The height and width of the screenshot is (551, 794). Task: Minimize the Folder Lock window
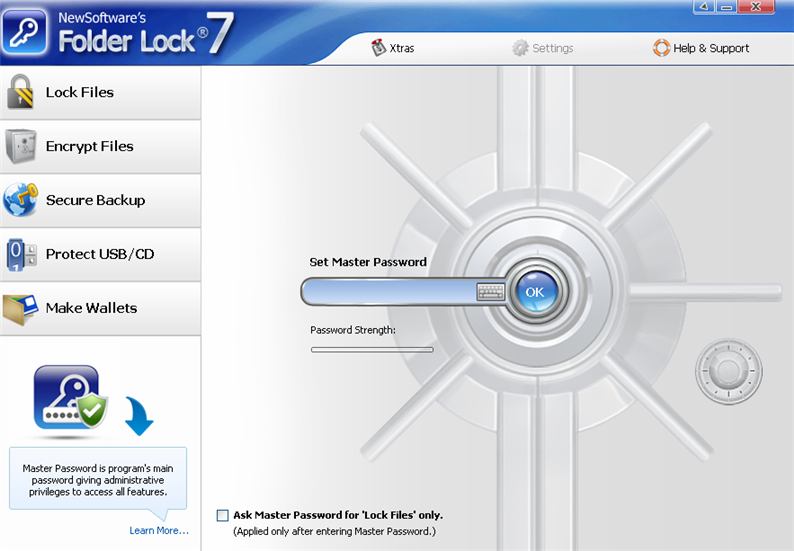[726, 7]
